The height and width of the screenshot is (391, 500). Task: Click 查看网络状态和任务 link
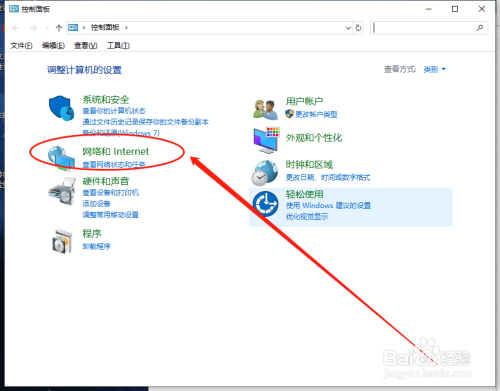[x=114, y=164]
